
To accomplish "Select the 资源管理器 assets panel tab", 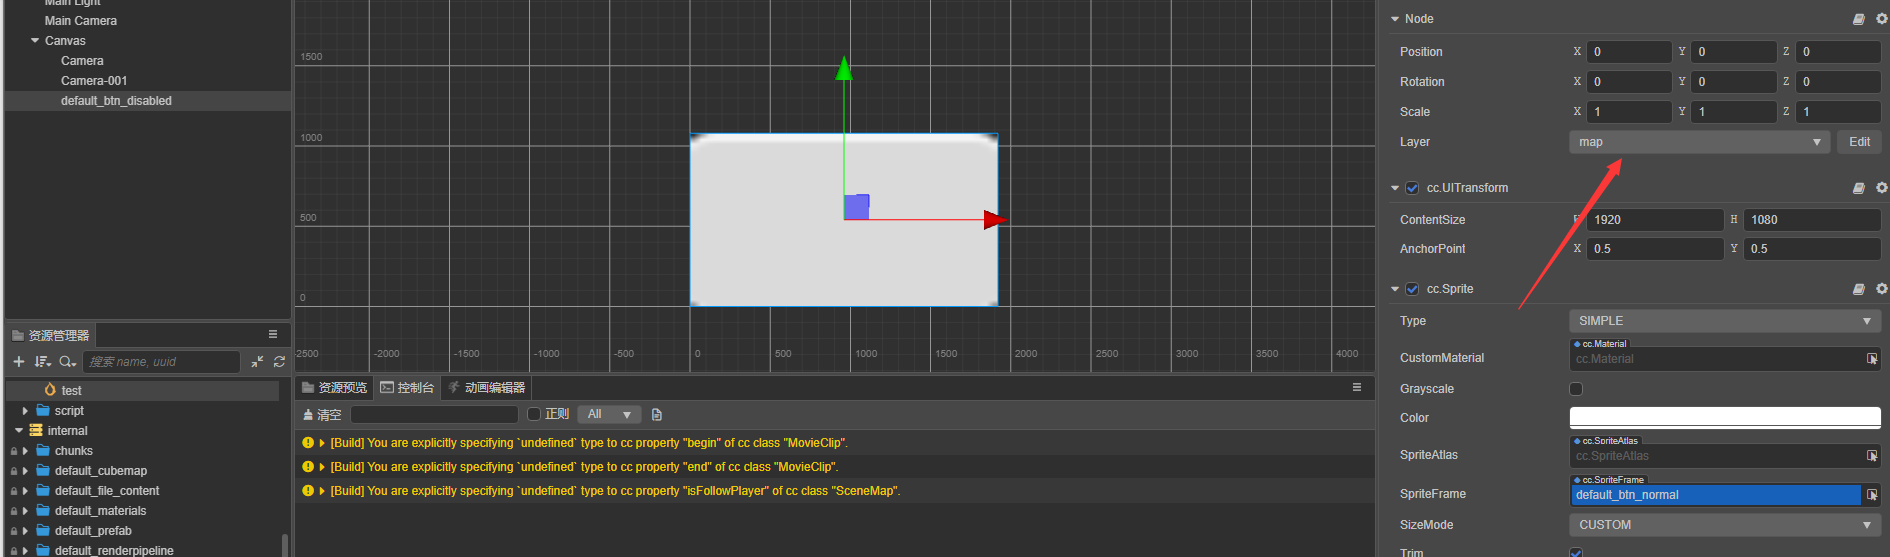I will [x=50, y=335].
